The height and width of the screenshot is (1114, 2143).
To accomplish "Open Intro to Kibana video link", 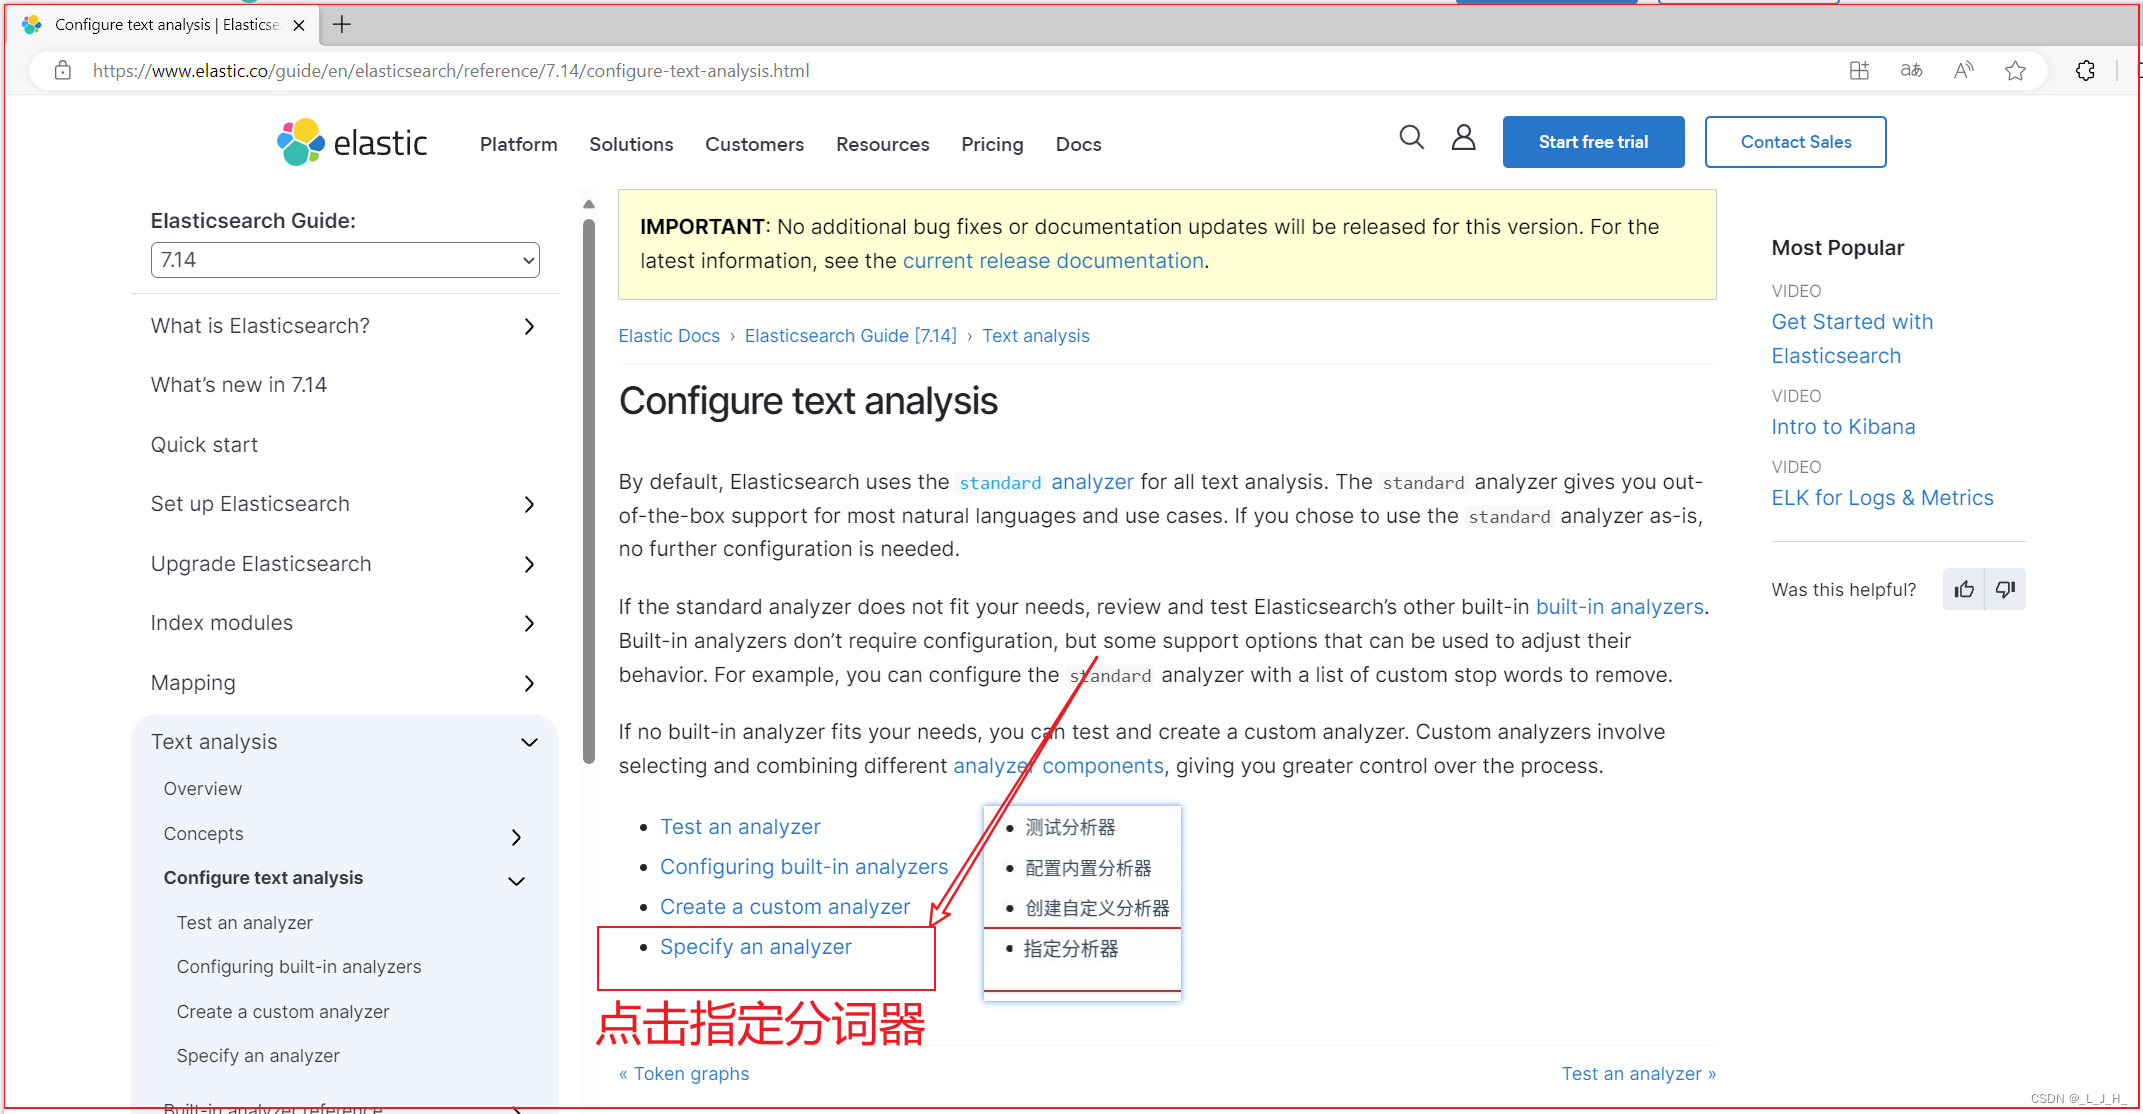I will coord(1843,427).
